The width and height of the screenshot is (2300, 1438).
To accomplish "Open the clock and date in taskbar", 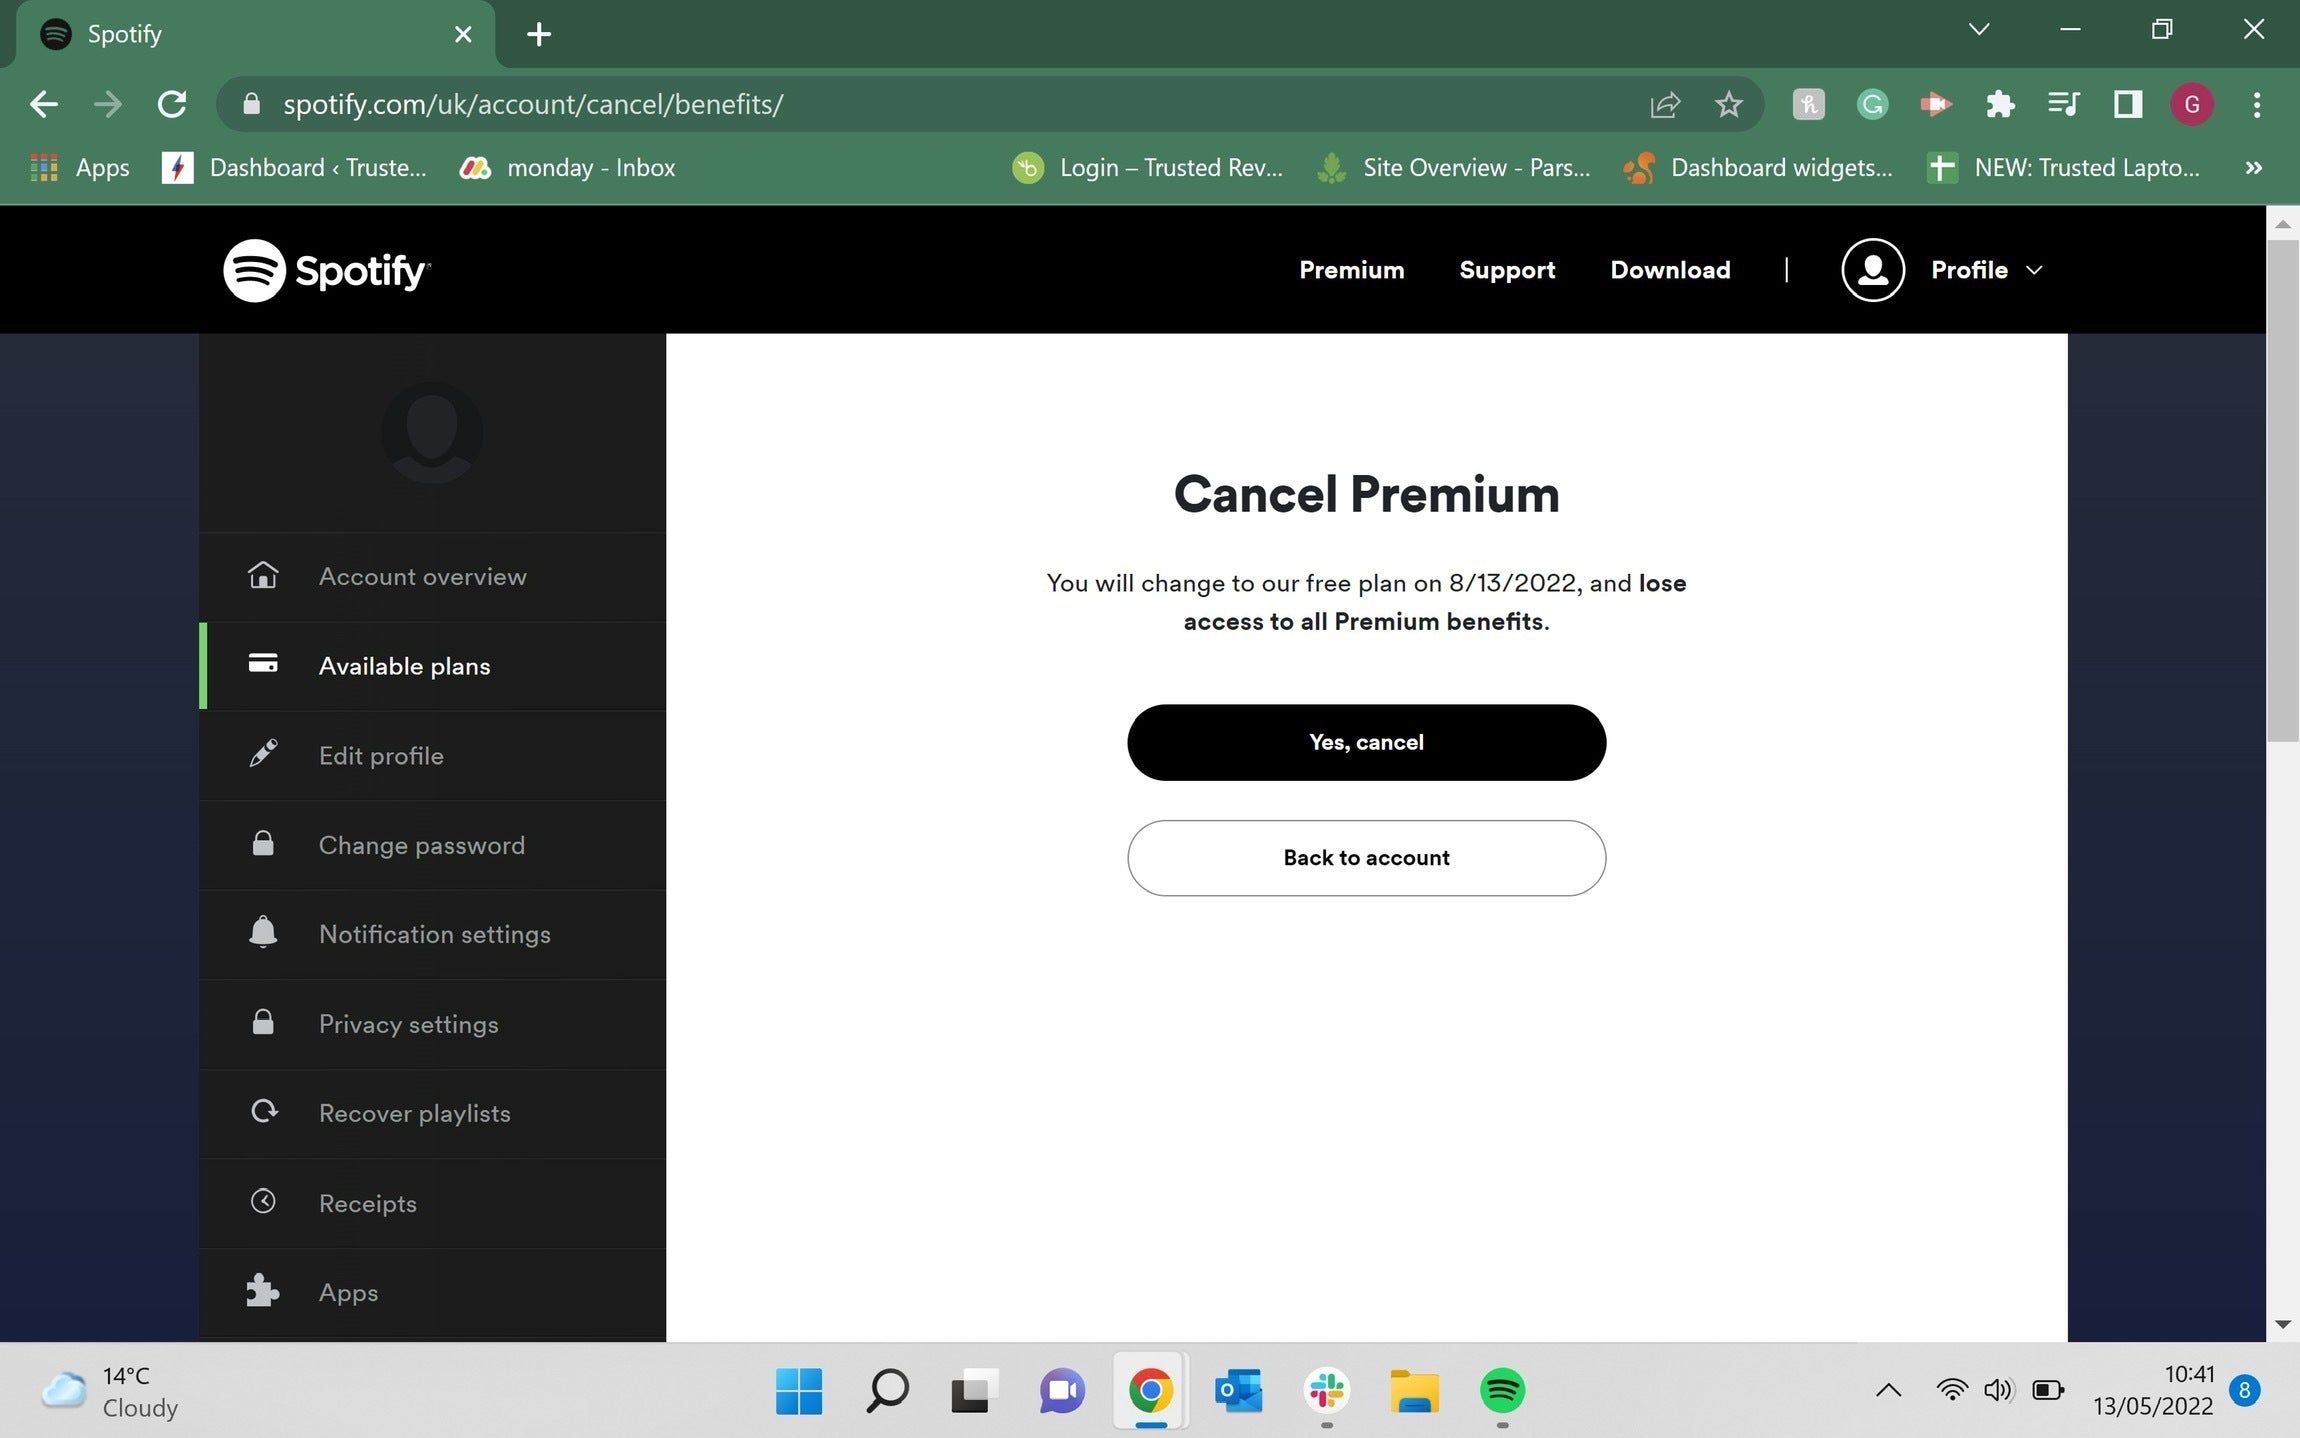I will coord(2153,1390).
